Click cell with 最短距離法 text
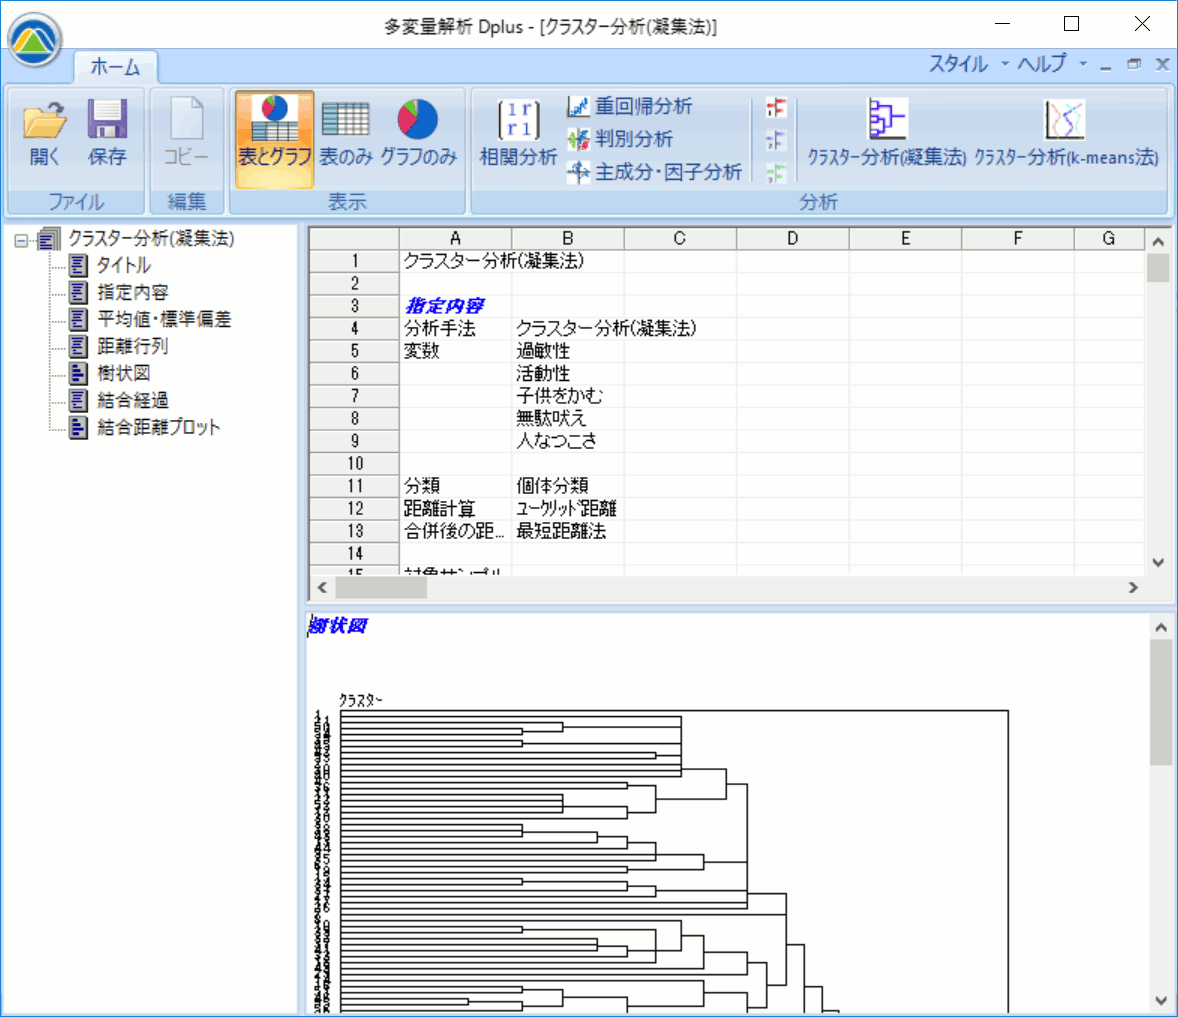Image resolution: width=1178 pixels, height=1017 pixels. (x=568, y=531)
